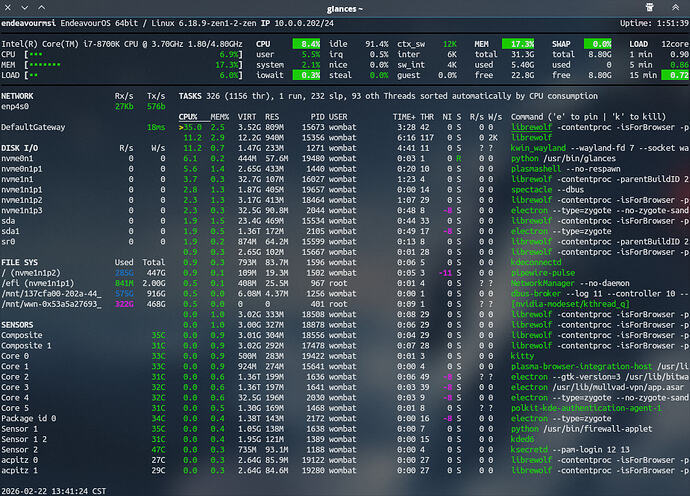Select the plasmashell --no-respawn process

pyautogui.click(x=558, y=170)
